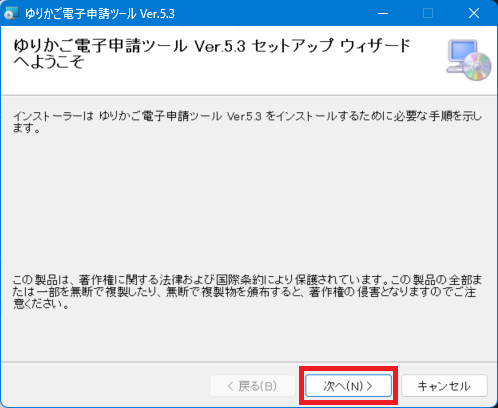Click the separator line below the white banner
The height and width of the screenshot is (408, 498).
click(x=249, y=95)
